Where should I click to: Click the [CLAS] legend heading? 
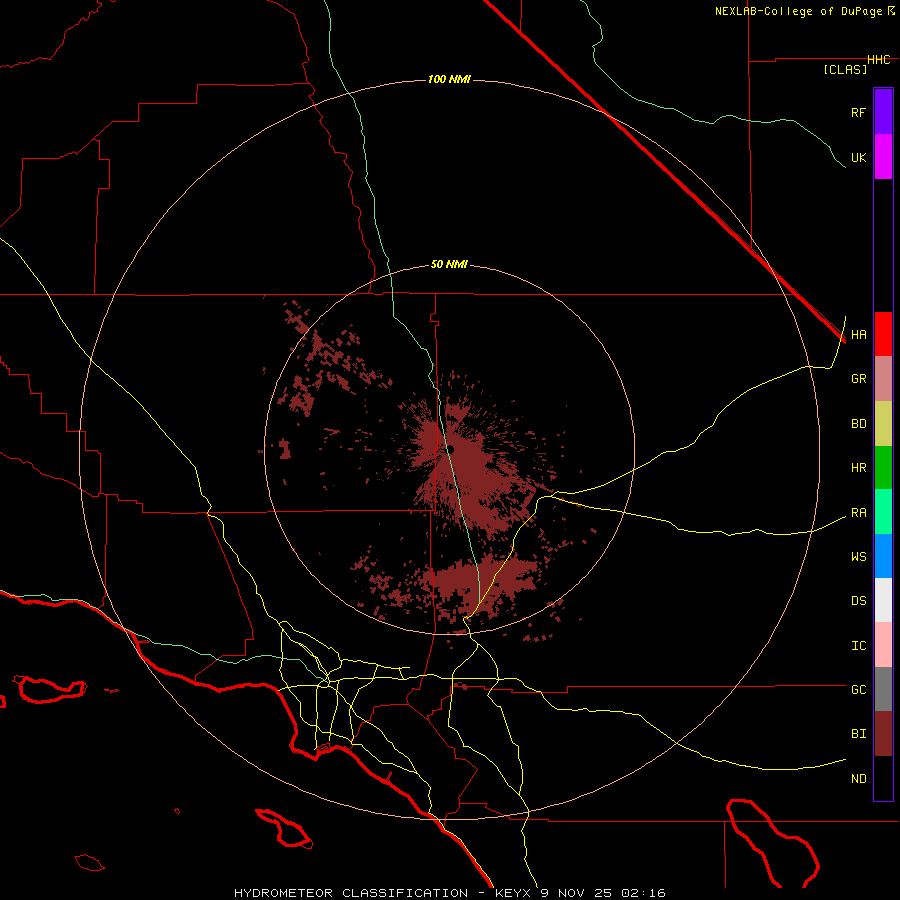pyautogui.click(x=845, y=69)
